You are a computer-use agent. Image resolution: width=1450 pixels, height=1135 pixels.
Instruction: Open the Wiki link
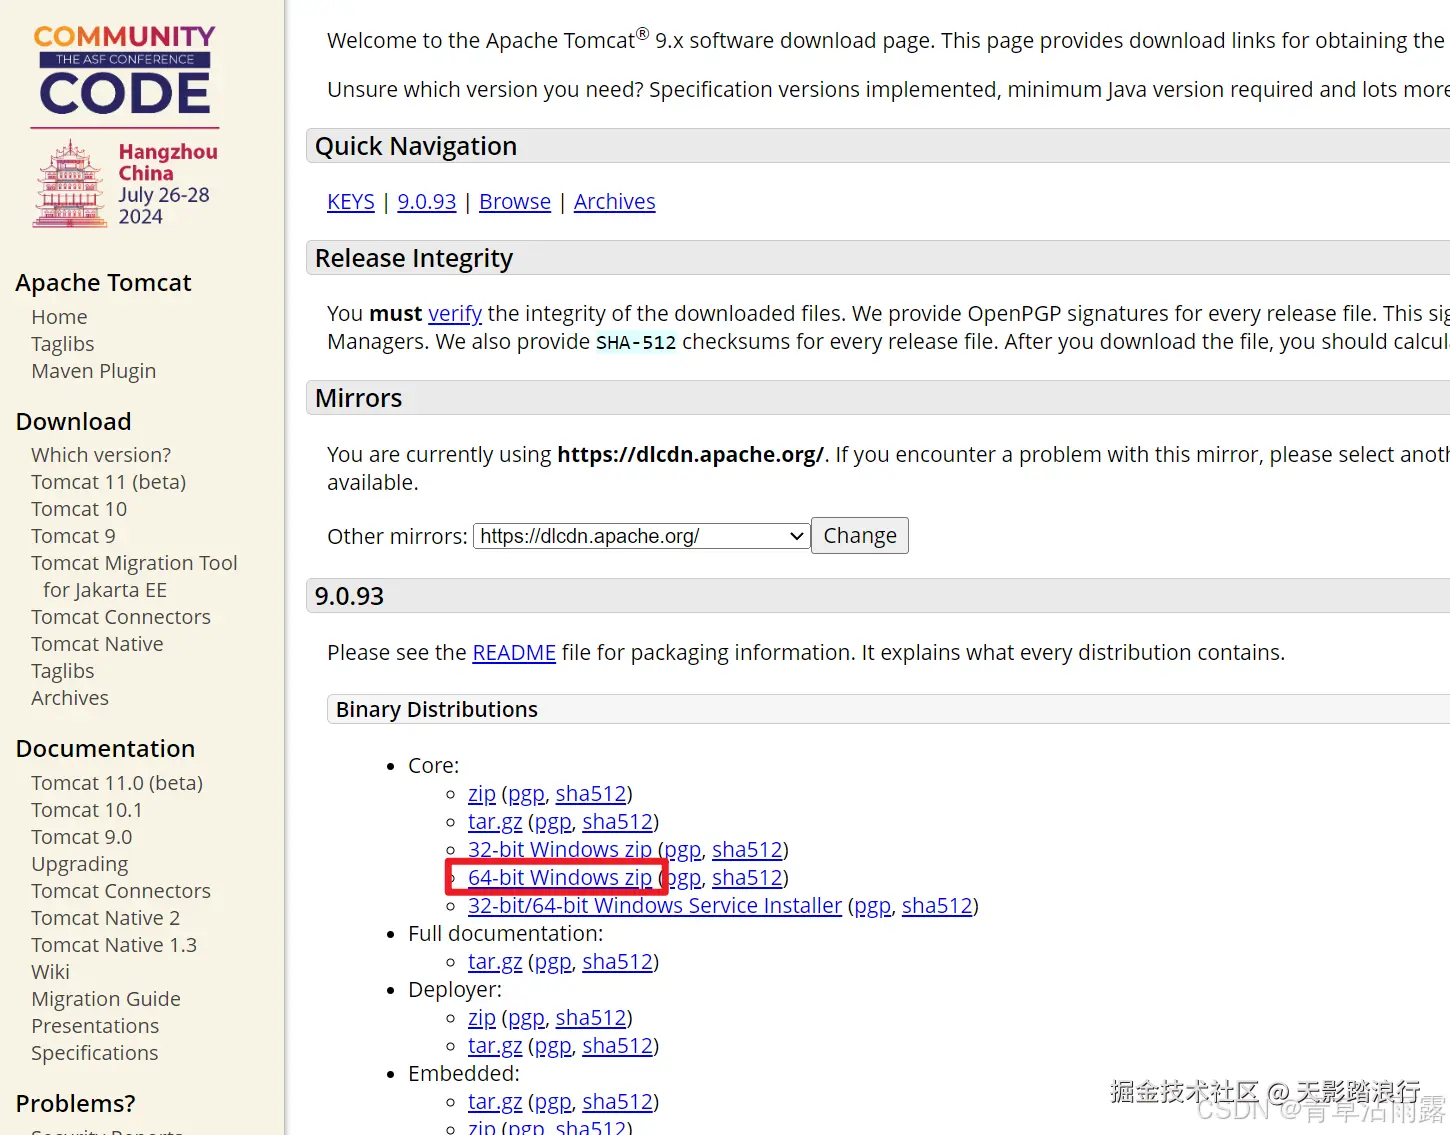click(50, 972)
